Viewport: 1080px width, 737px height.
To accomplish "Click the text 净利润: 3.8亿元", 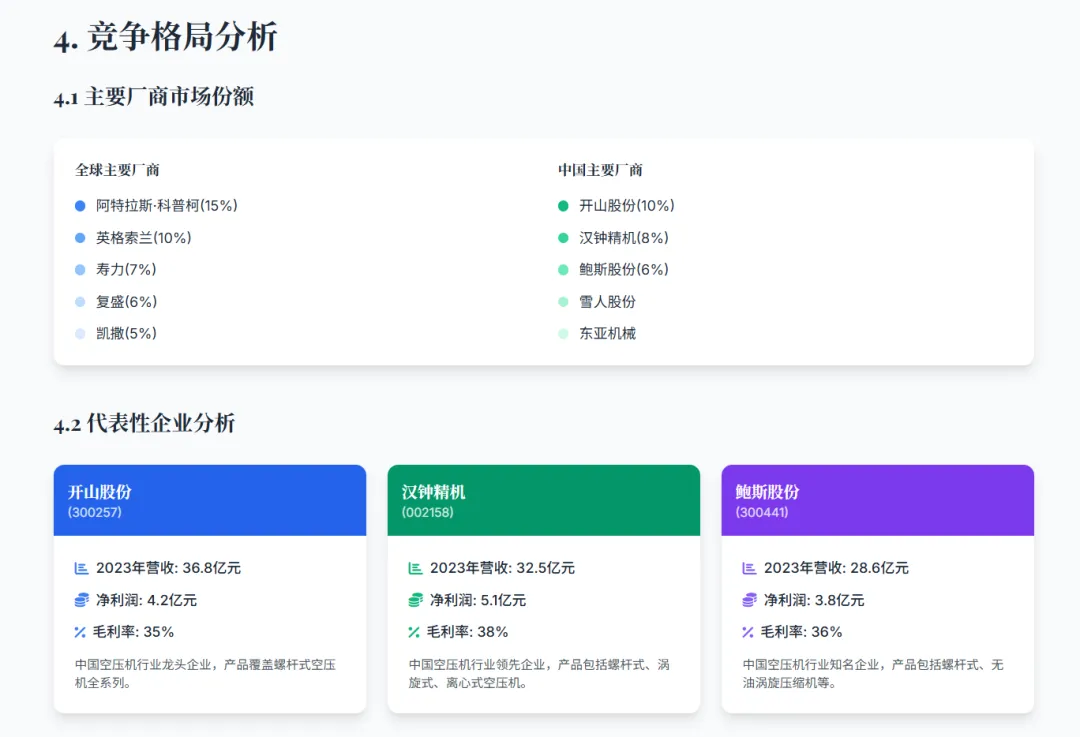I will 814,600.
